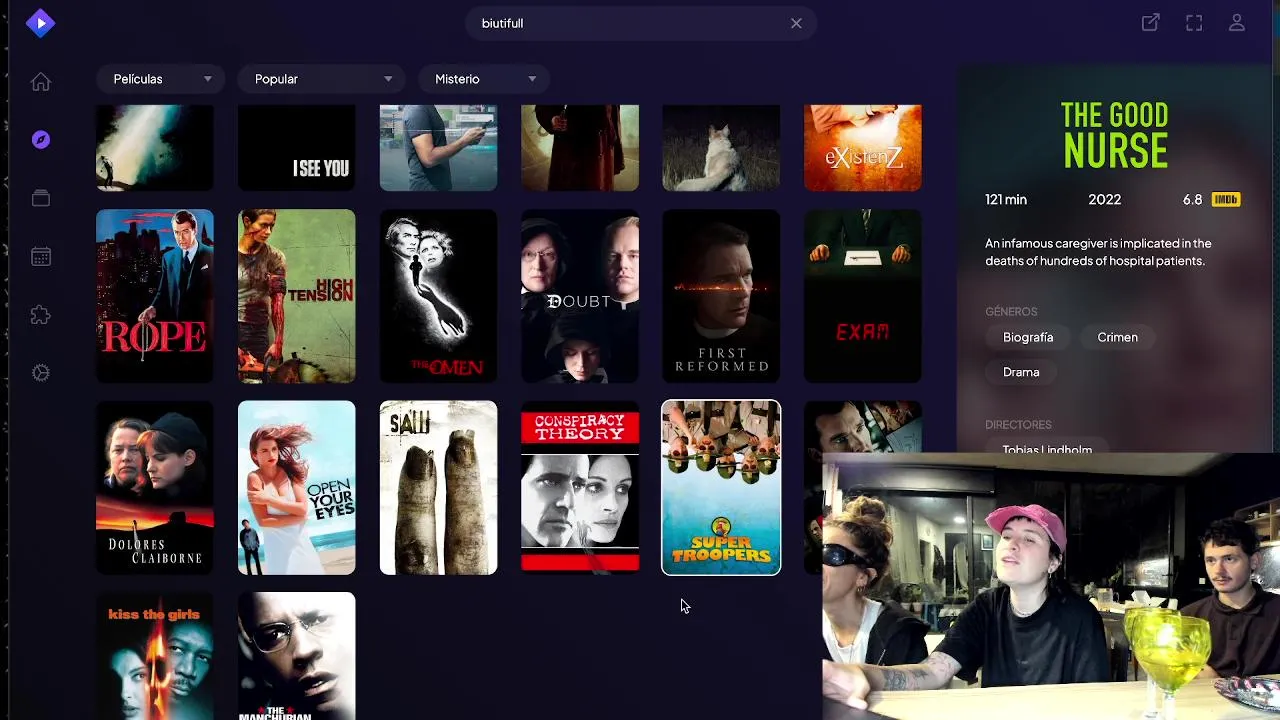
Task: Focus the search field containing biutifull
Action: point(641,23)
